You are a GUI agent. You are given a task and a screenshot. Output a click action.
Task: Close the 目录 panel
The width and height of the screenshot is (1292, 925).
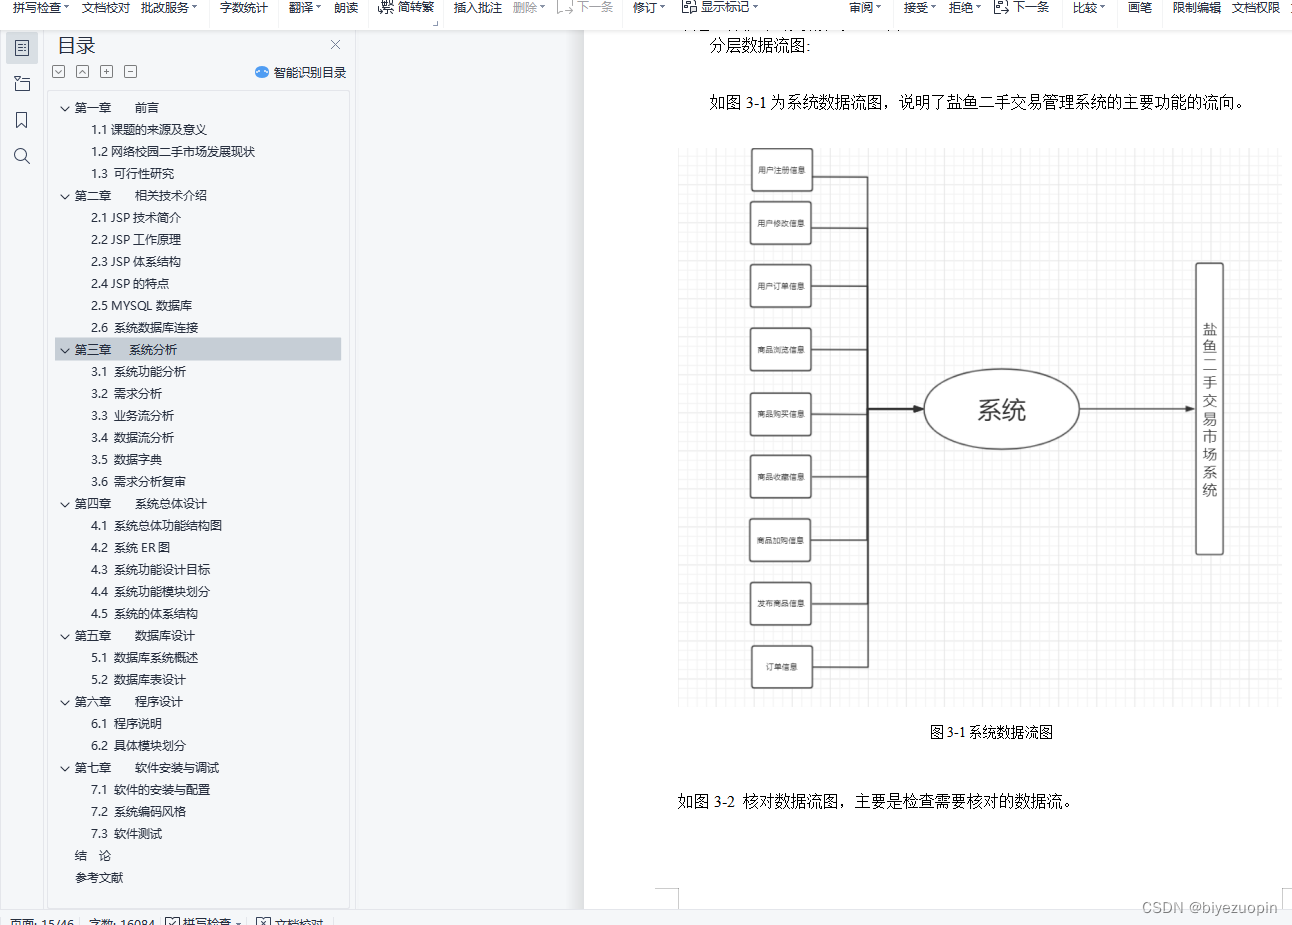point(336,45)
